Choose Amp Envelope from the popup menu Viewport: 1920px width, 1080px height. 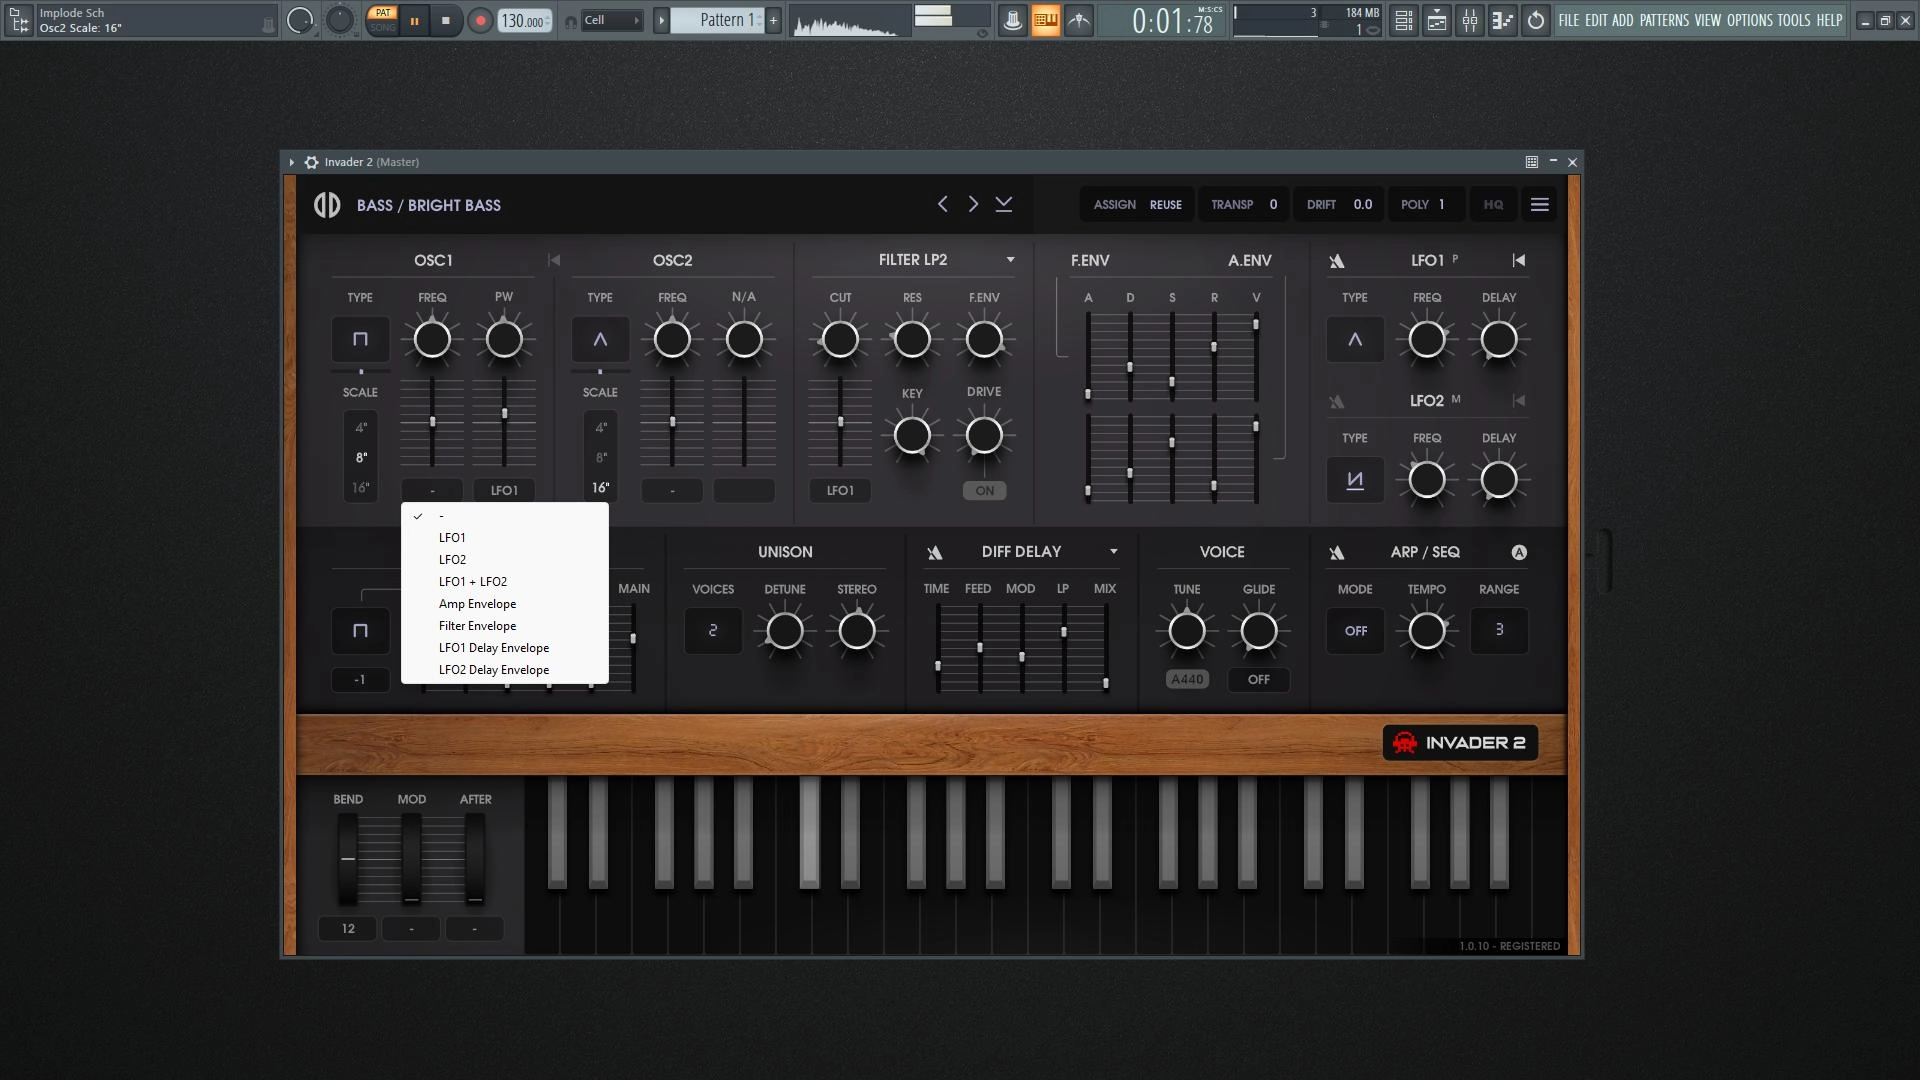coord(505,604)
